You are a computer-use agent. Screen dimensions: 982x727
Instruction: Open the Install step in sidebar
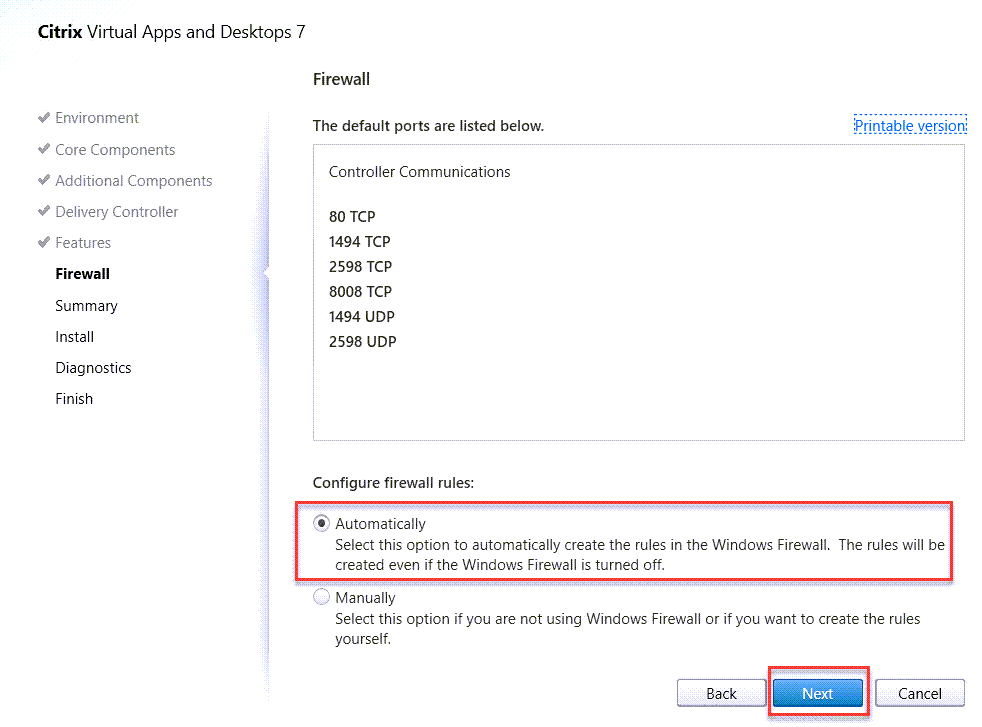(x=74, y=337)
